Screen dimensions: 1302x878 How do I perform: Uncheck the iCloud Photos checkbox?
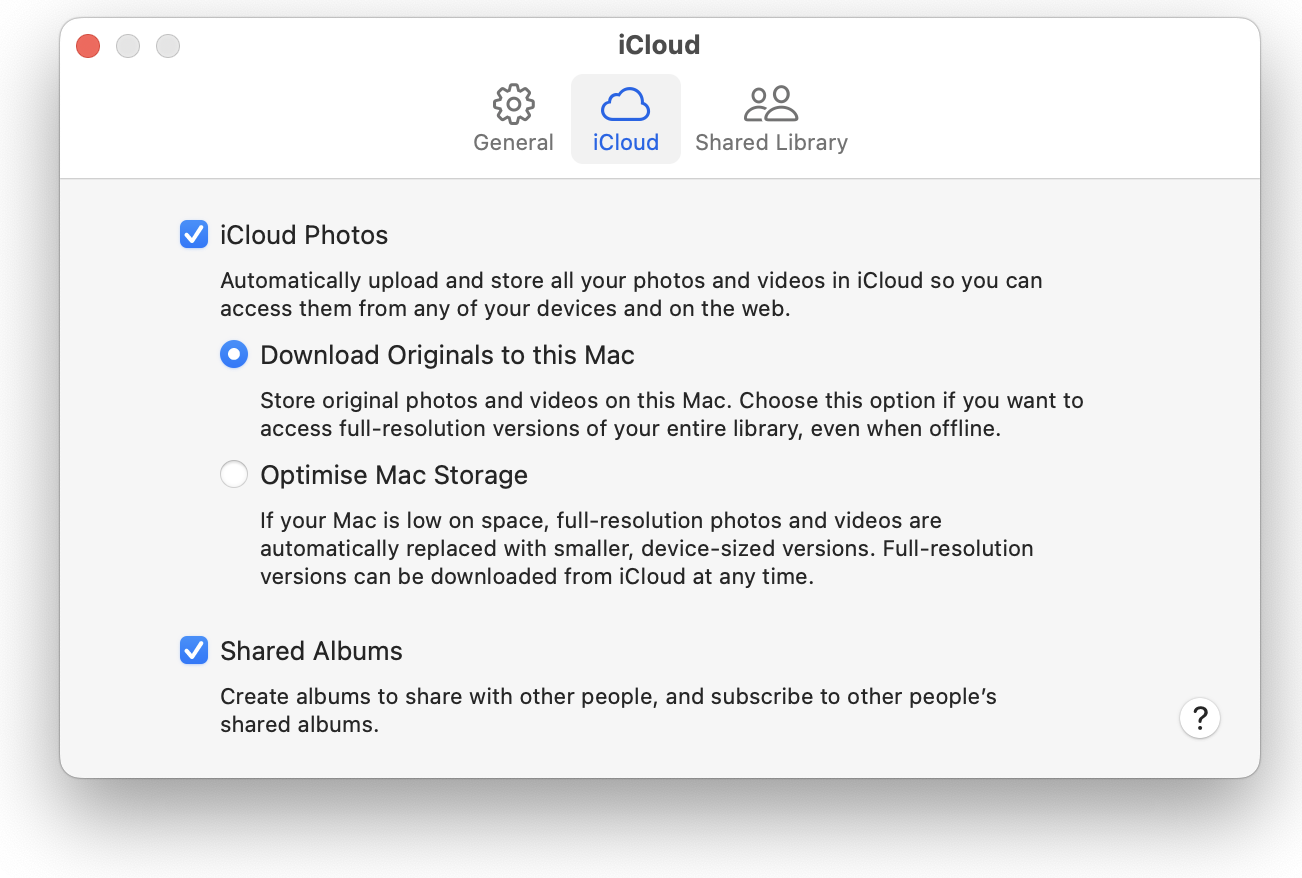[x=194, y=235]
